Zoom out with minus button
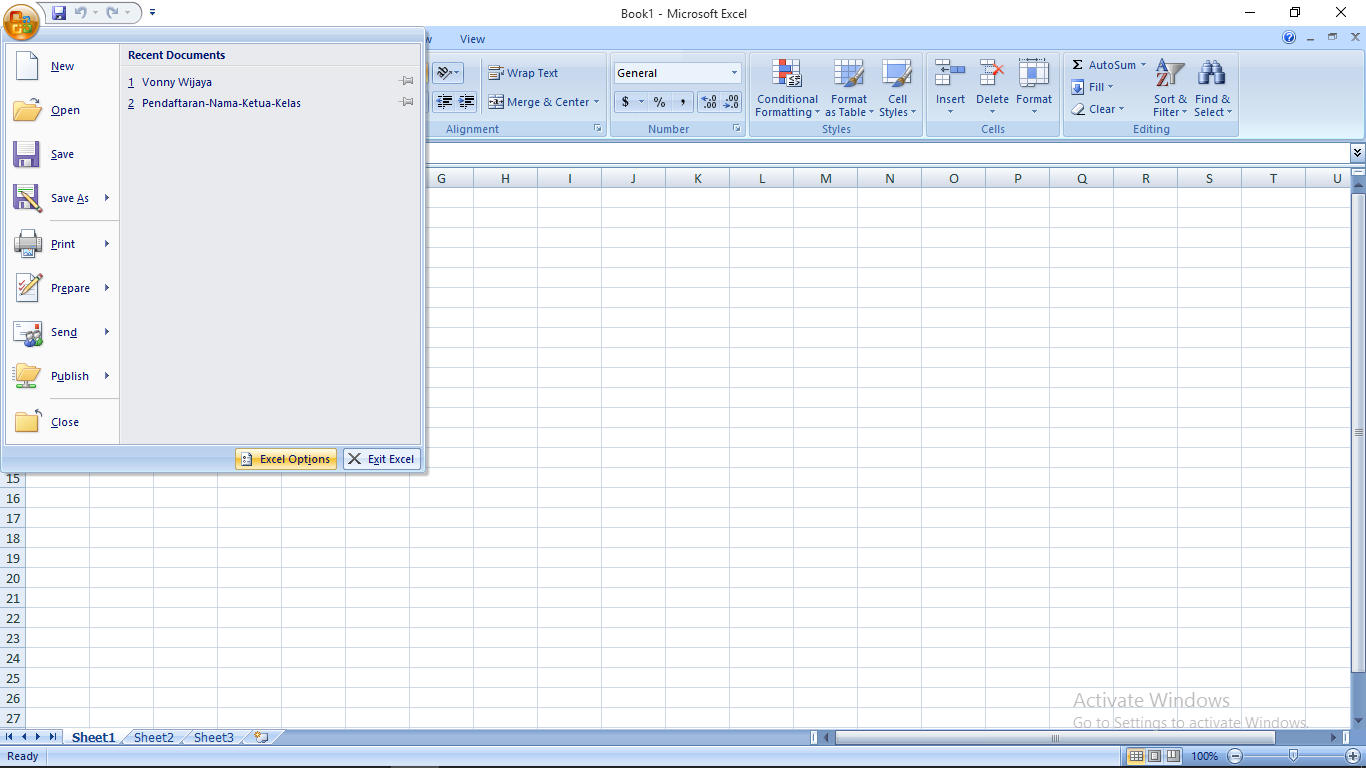1366x768 pixels. (x=1235, y=756)
